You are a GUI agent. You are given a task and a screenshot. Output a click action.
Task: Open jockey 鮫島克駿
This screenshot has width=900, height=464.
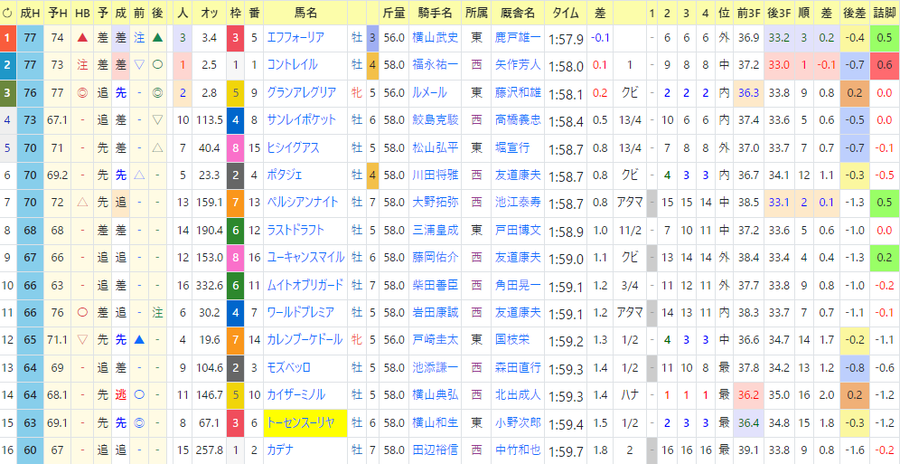(435, 121)
